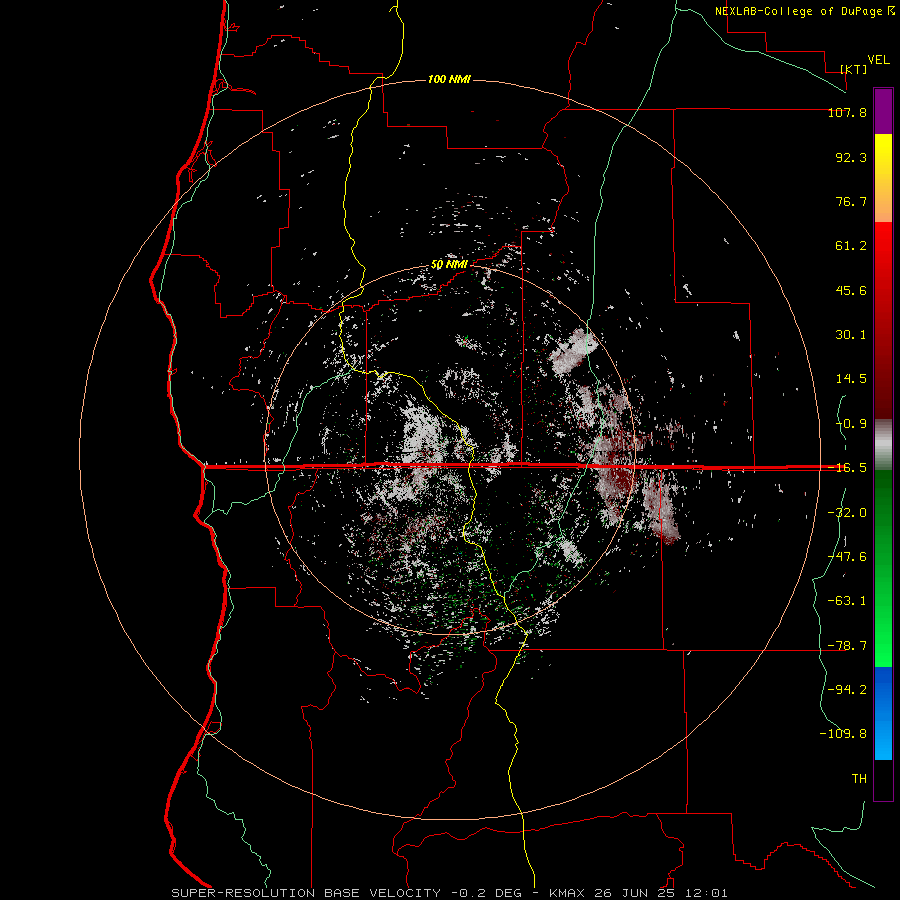
Task: Click the -0.9 velocity scale value
Action: pos(851,424)
